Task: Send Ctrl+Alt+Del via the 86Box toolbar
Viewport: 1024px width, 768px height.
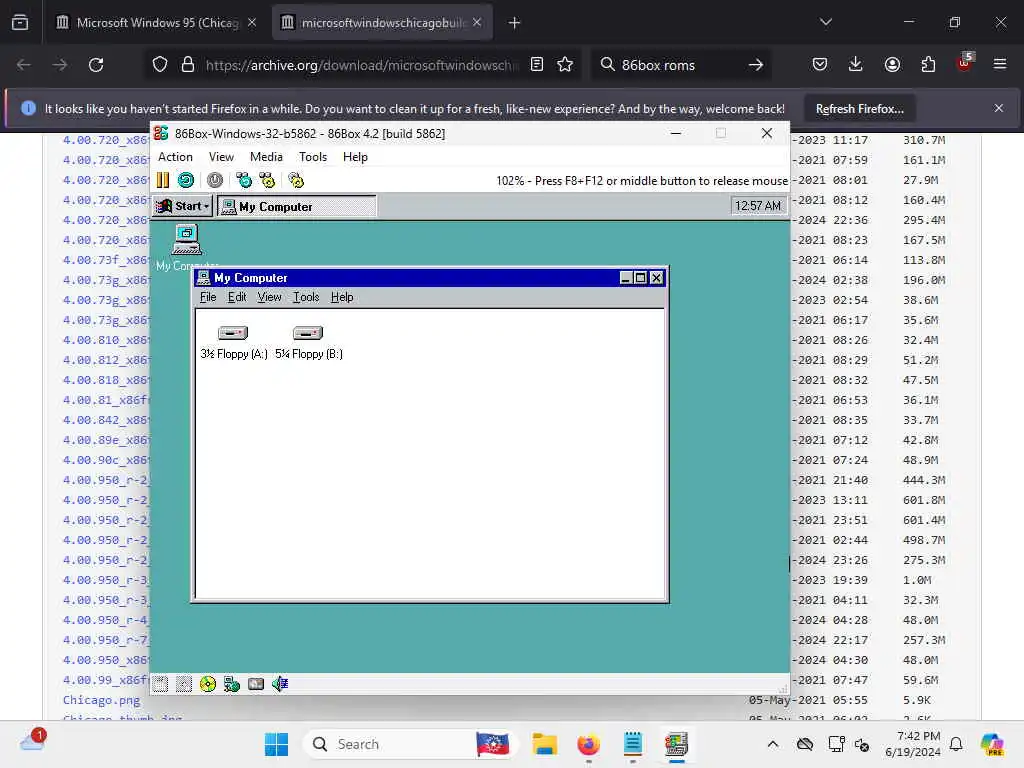Action: (244, 180)
